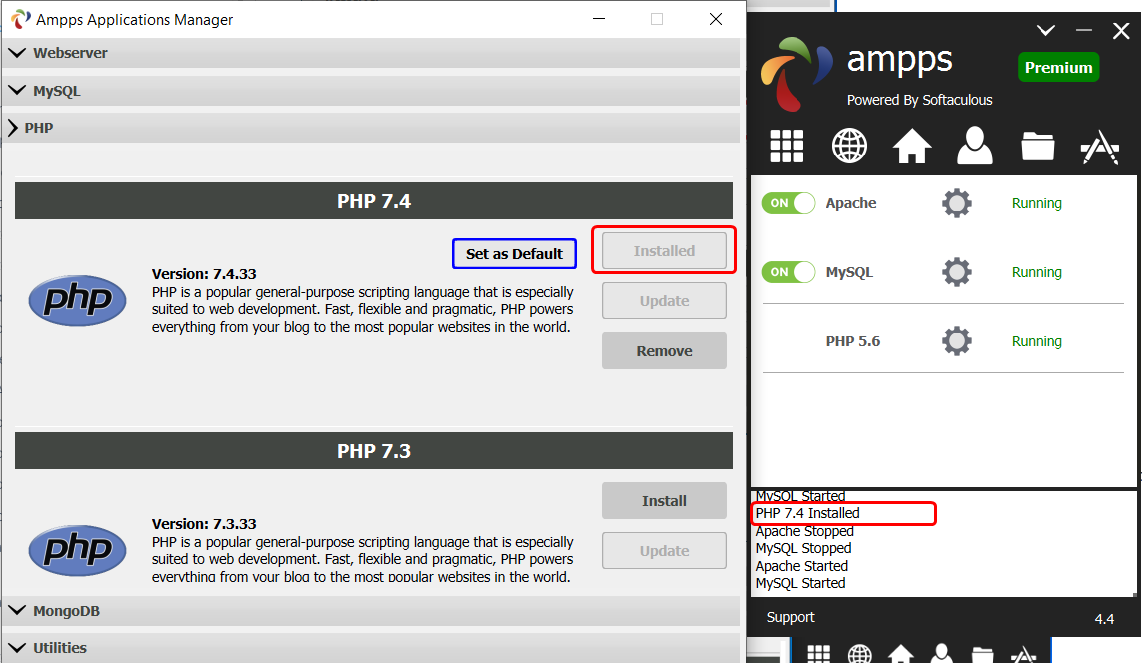
Task: Collapse the PHP section
Action: point(371,128)
